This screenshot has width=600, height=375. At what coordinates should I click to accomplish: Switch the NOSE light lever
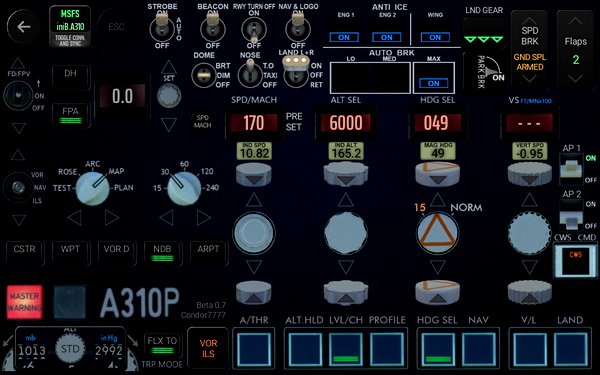[250, 73]
